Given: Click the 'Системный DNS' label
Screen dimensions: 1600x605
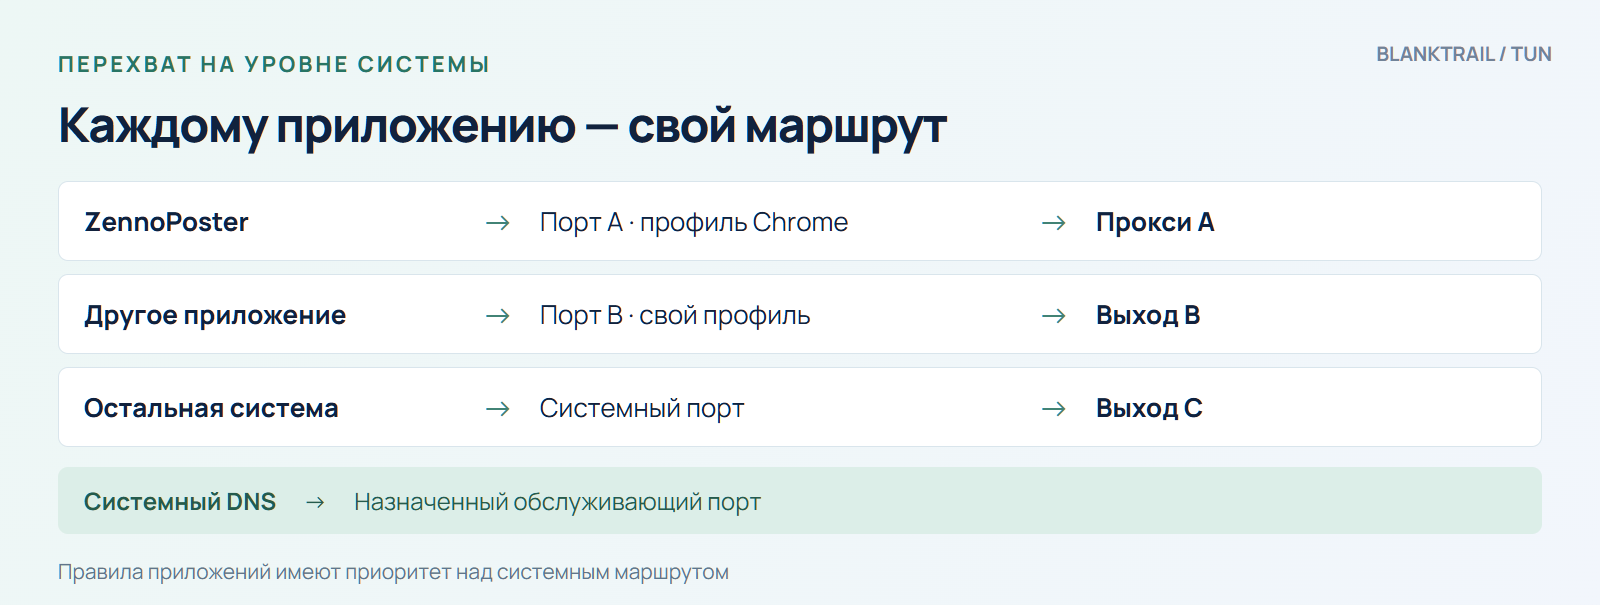Looking at the screenshot, I should click(180, 502).
